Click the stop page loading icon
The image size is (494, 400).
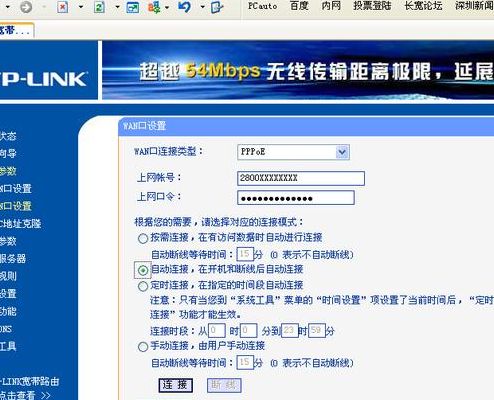[63, 7]
